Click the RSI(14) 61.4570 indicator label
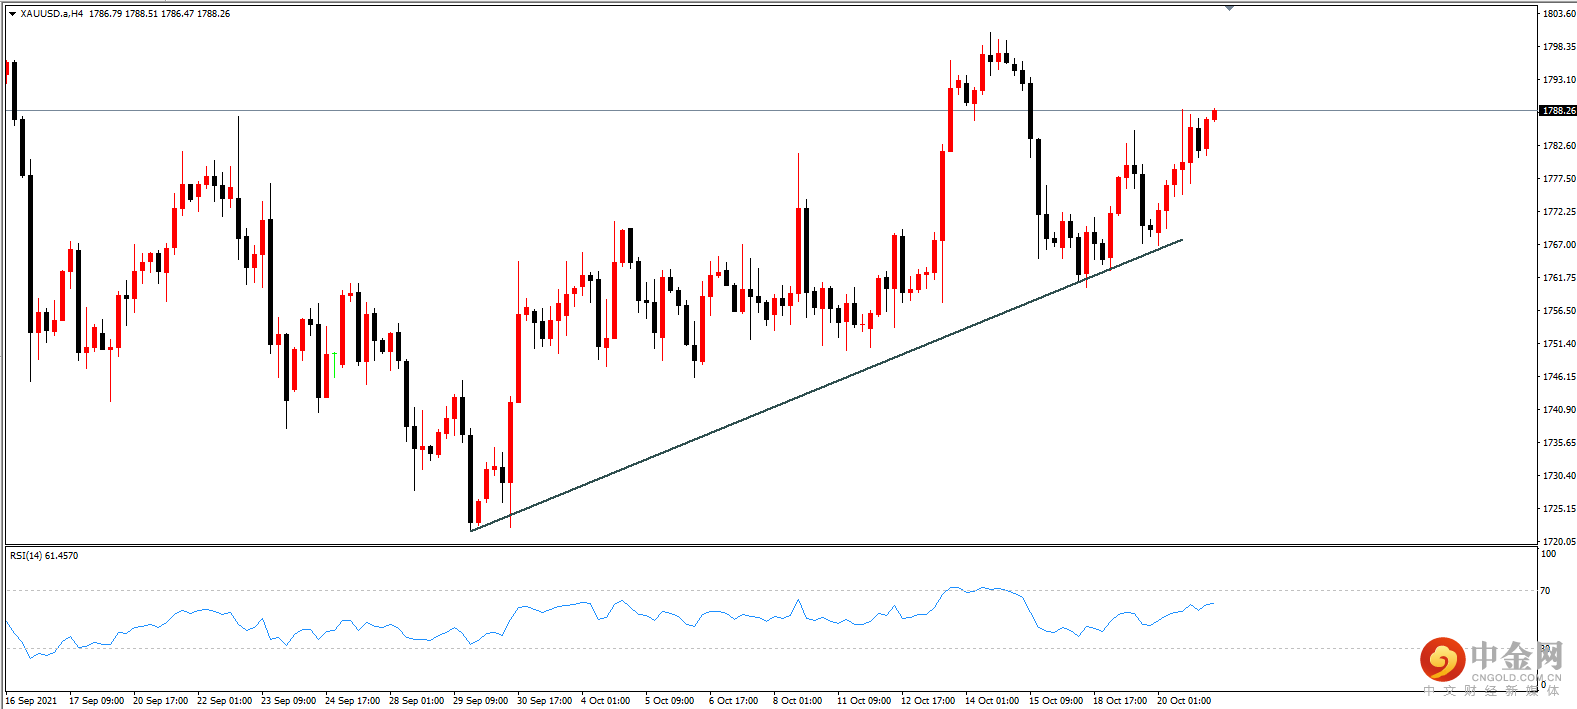Viewport: 1577px width, 709px height. coord(44,555)
